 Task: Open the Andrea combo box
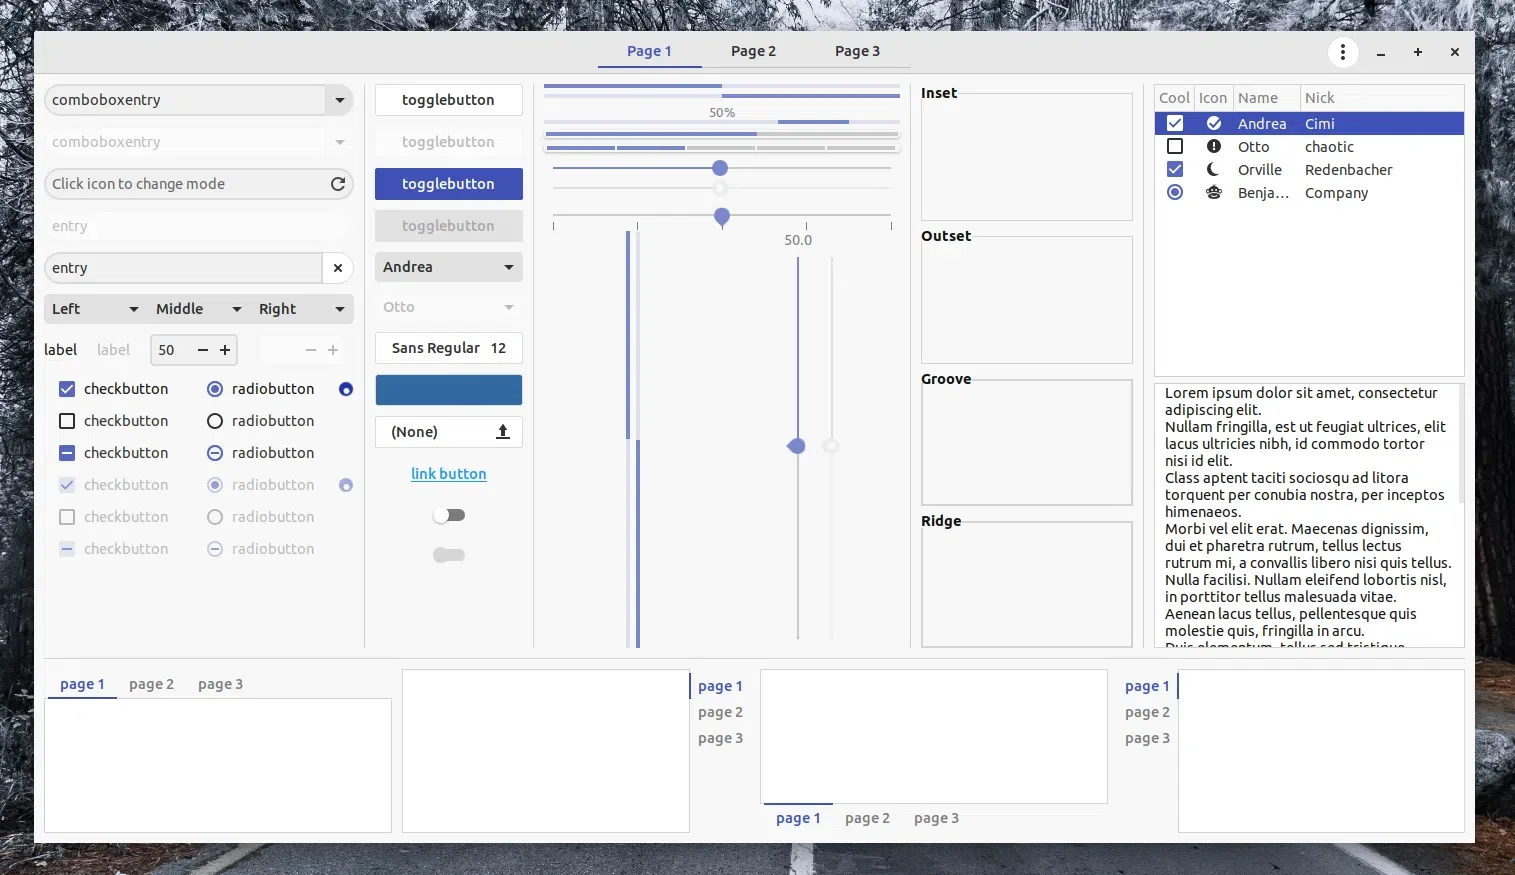pyautogui.click(x=449, y=267)
